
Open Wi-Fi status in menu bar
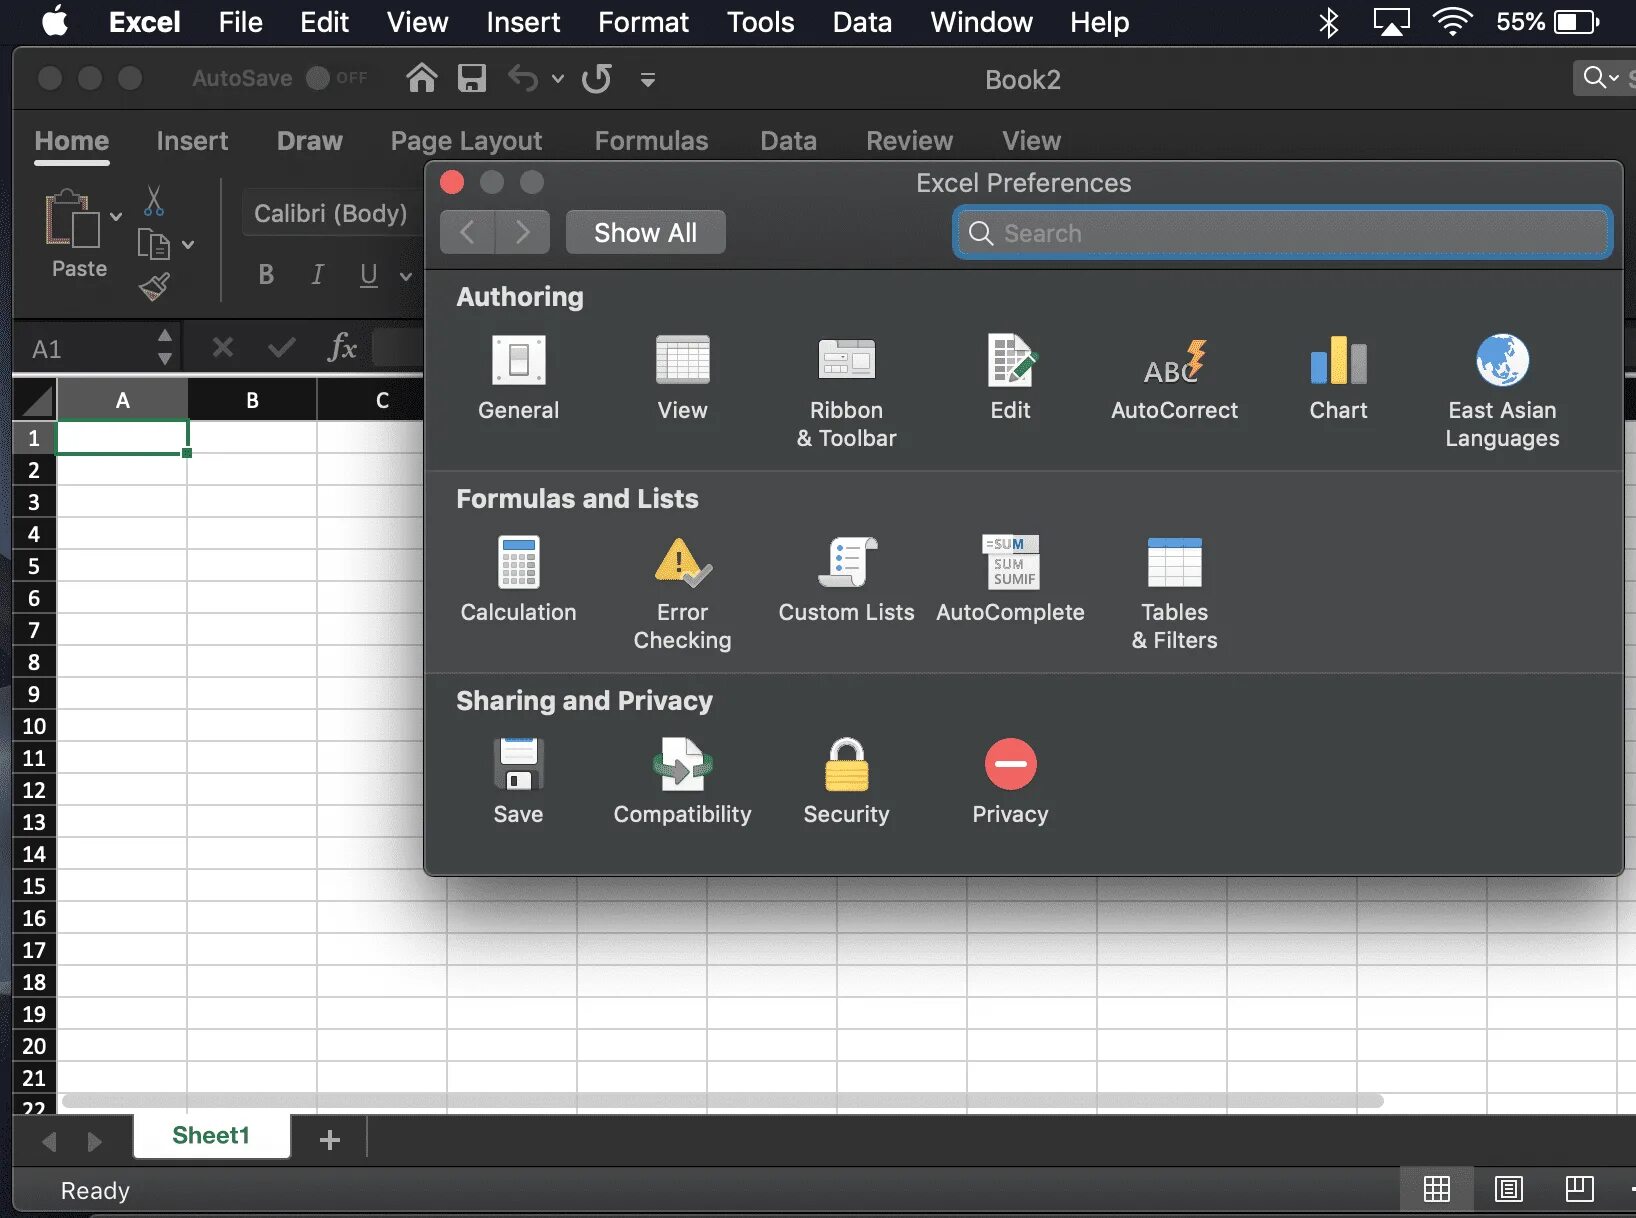[x=1452, y=22]
